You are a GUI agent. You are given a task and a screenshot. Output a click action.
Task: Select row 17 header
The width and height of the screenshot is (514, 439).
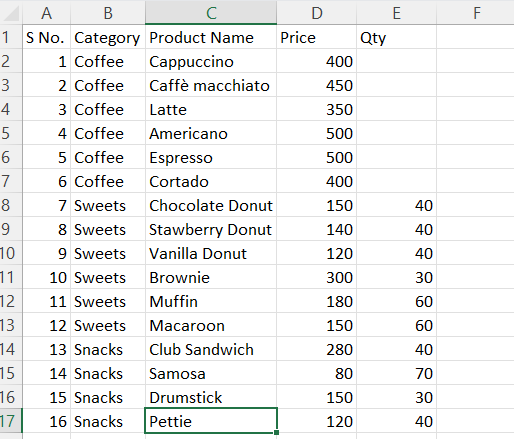point(11,421)
